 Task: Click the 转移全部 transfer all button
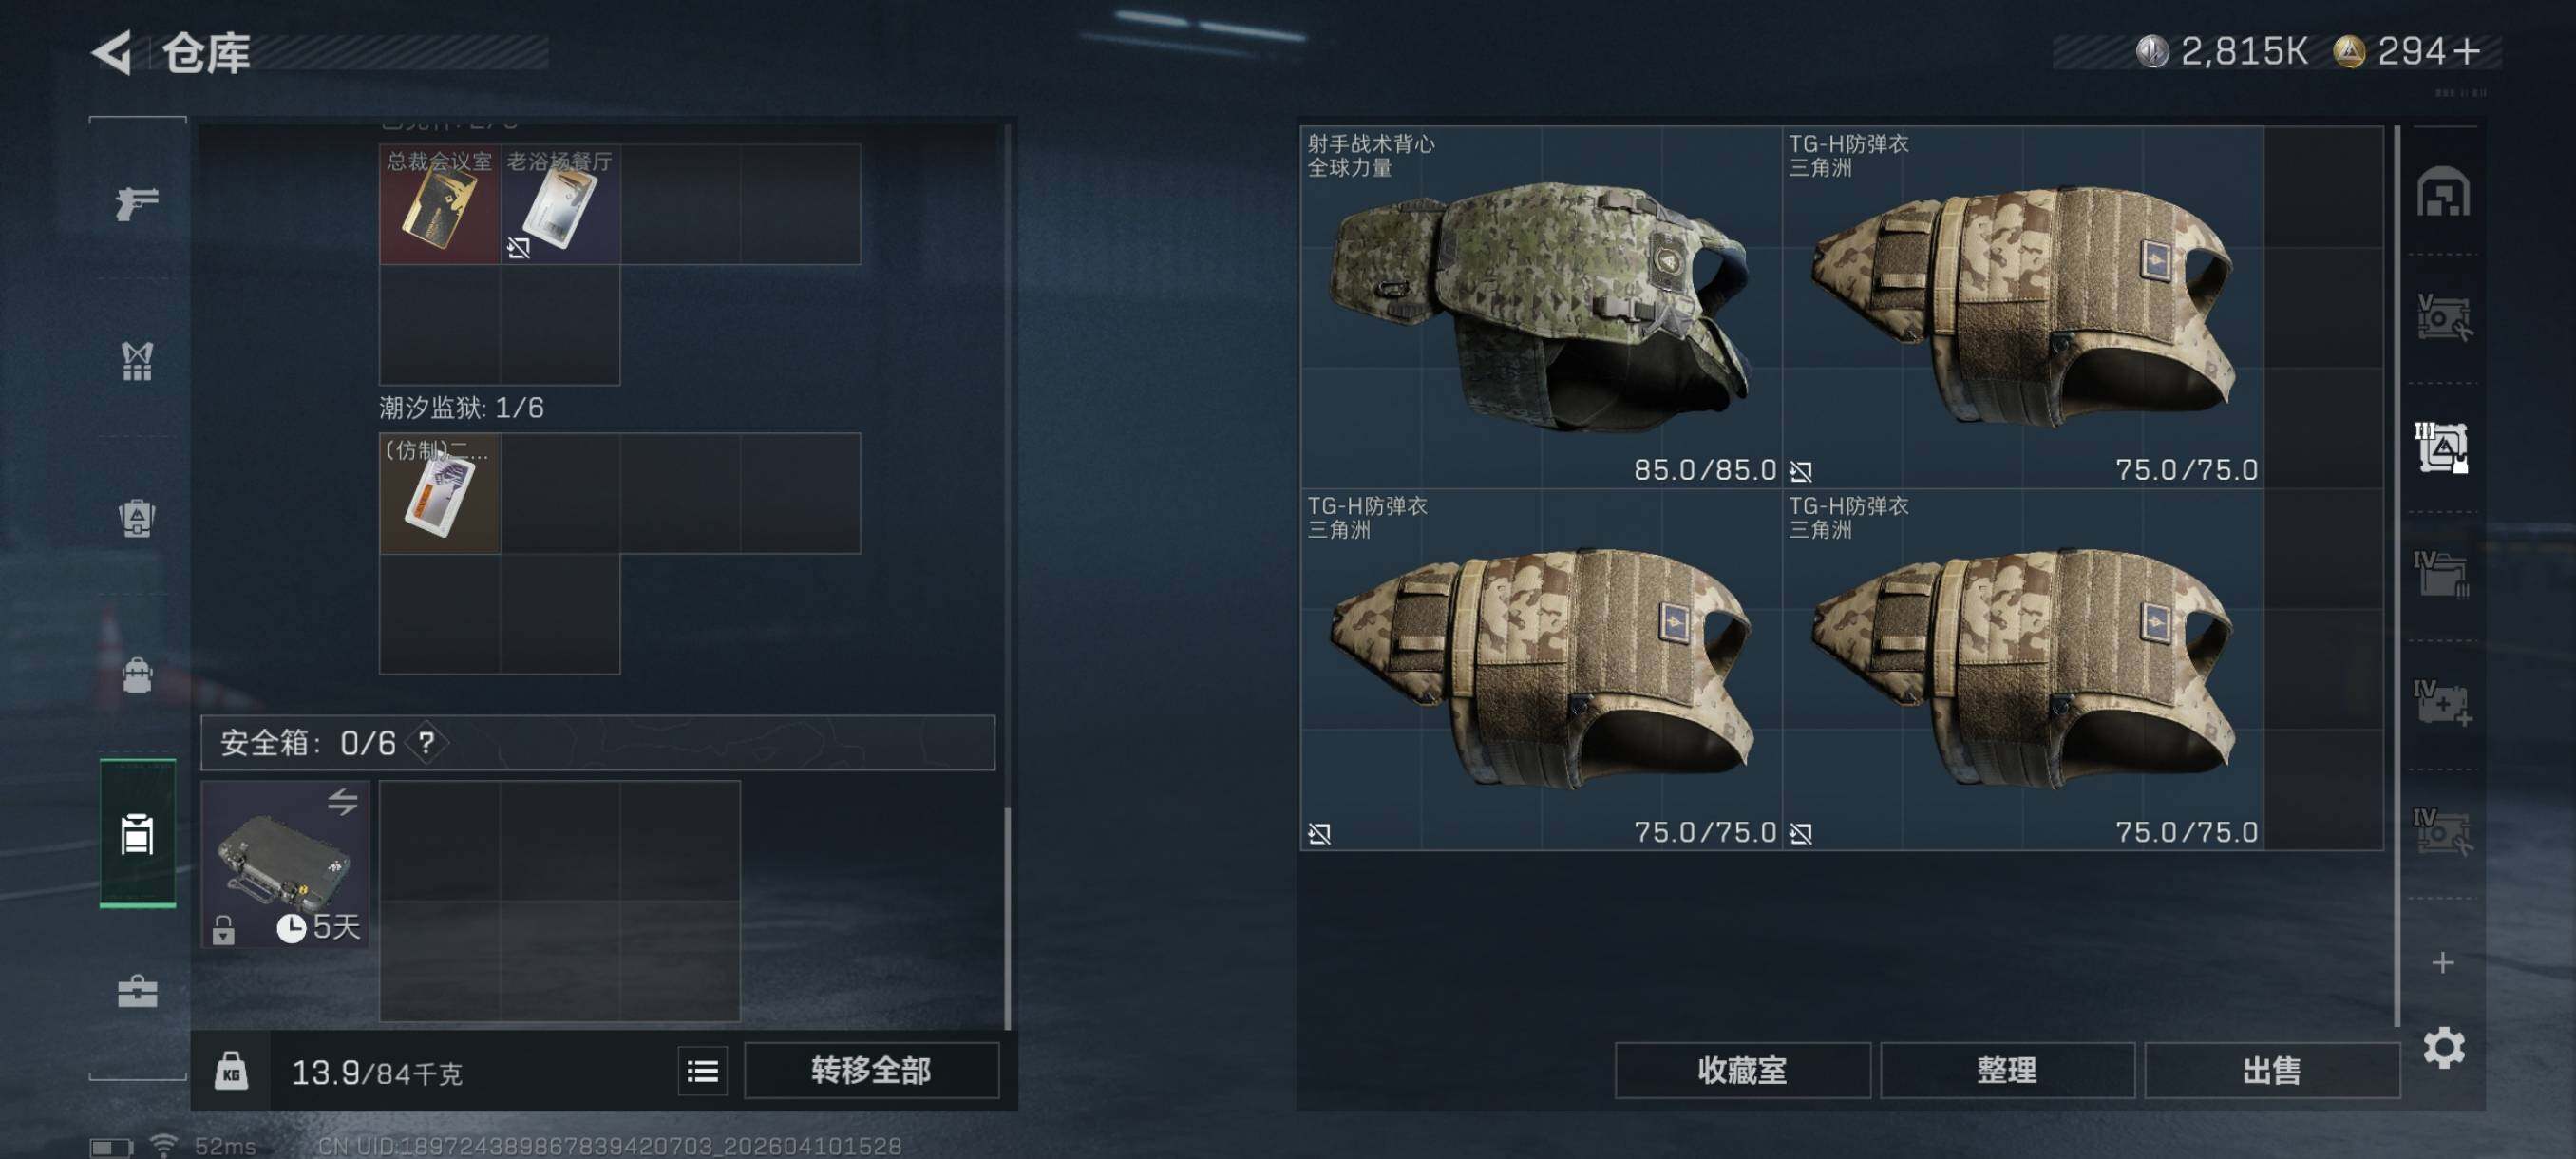click(871, 1071)
